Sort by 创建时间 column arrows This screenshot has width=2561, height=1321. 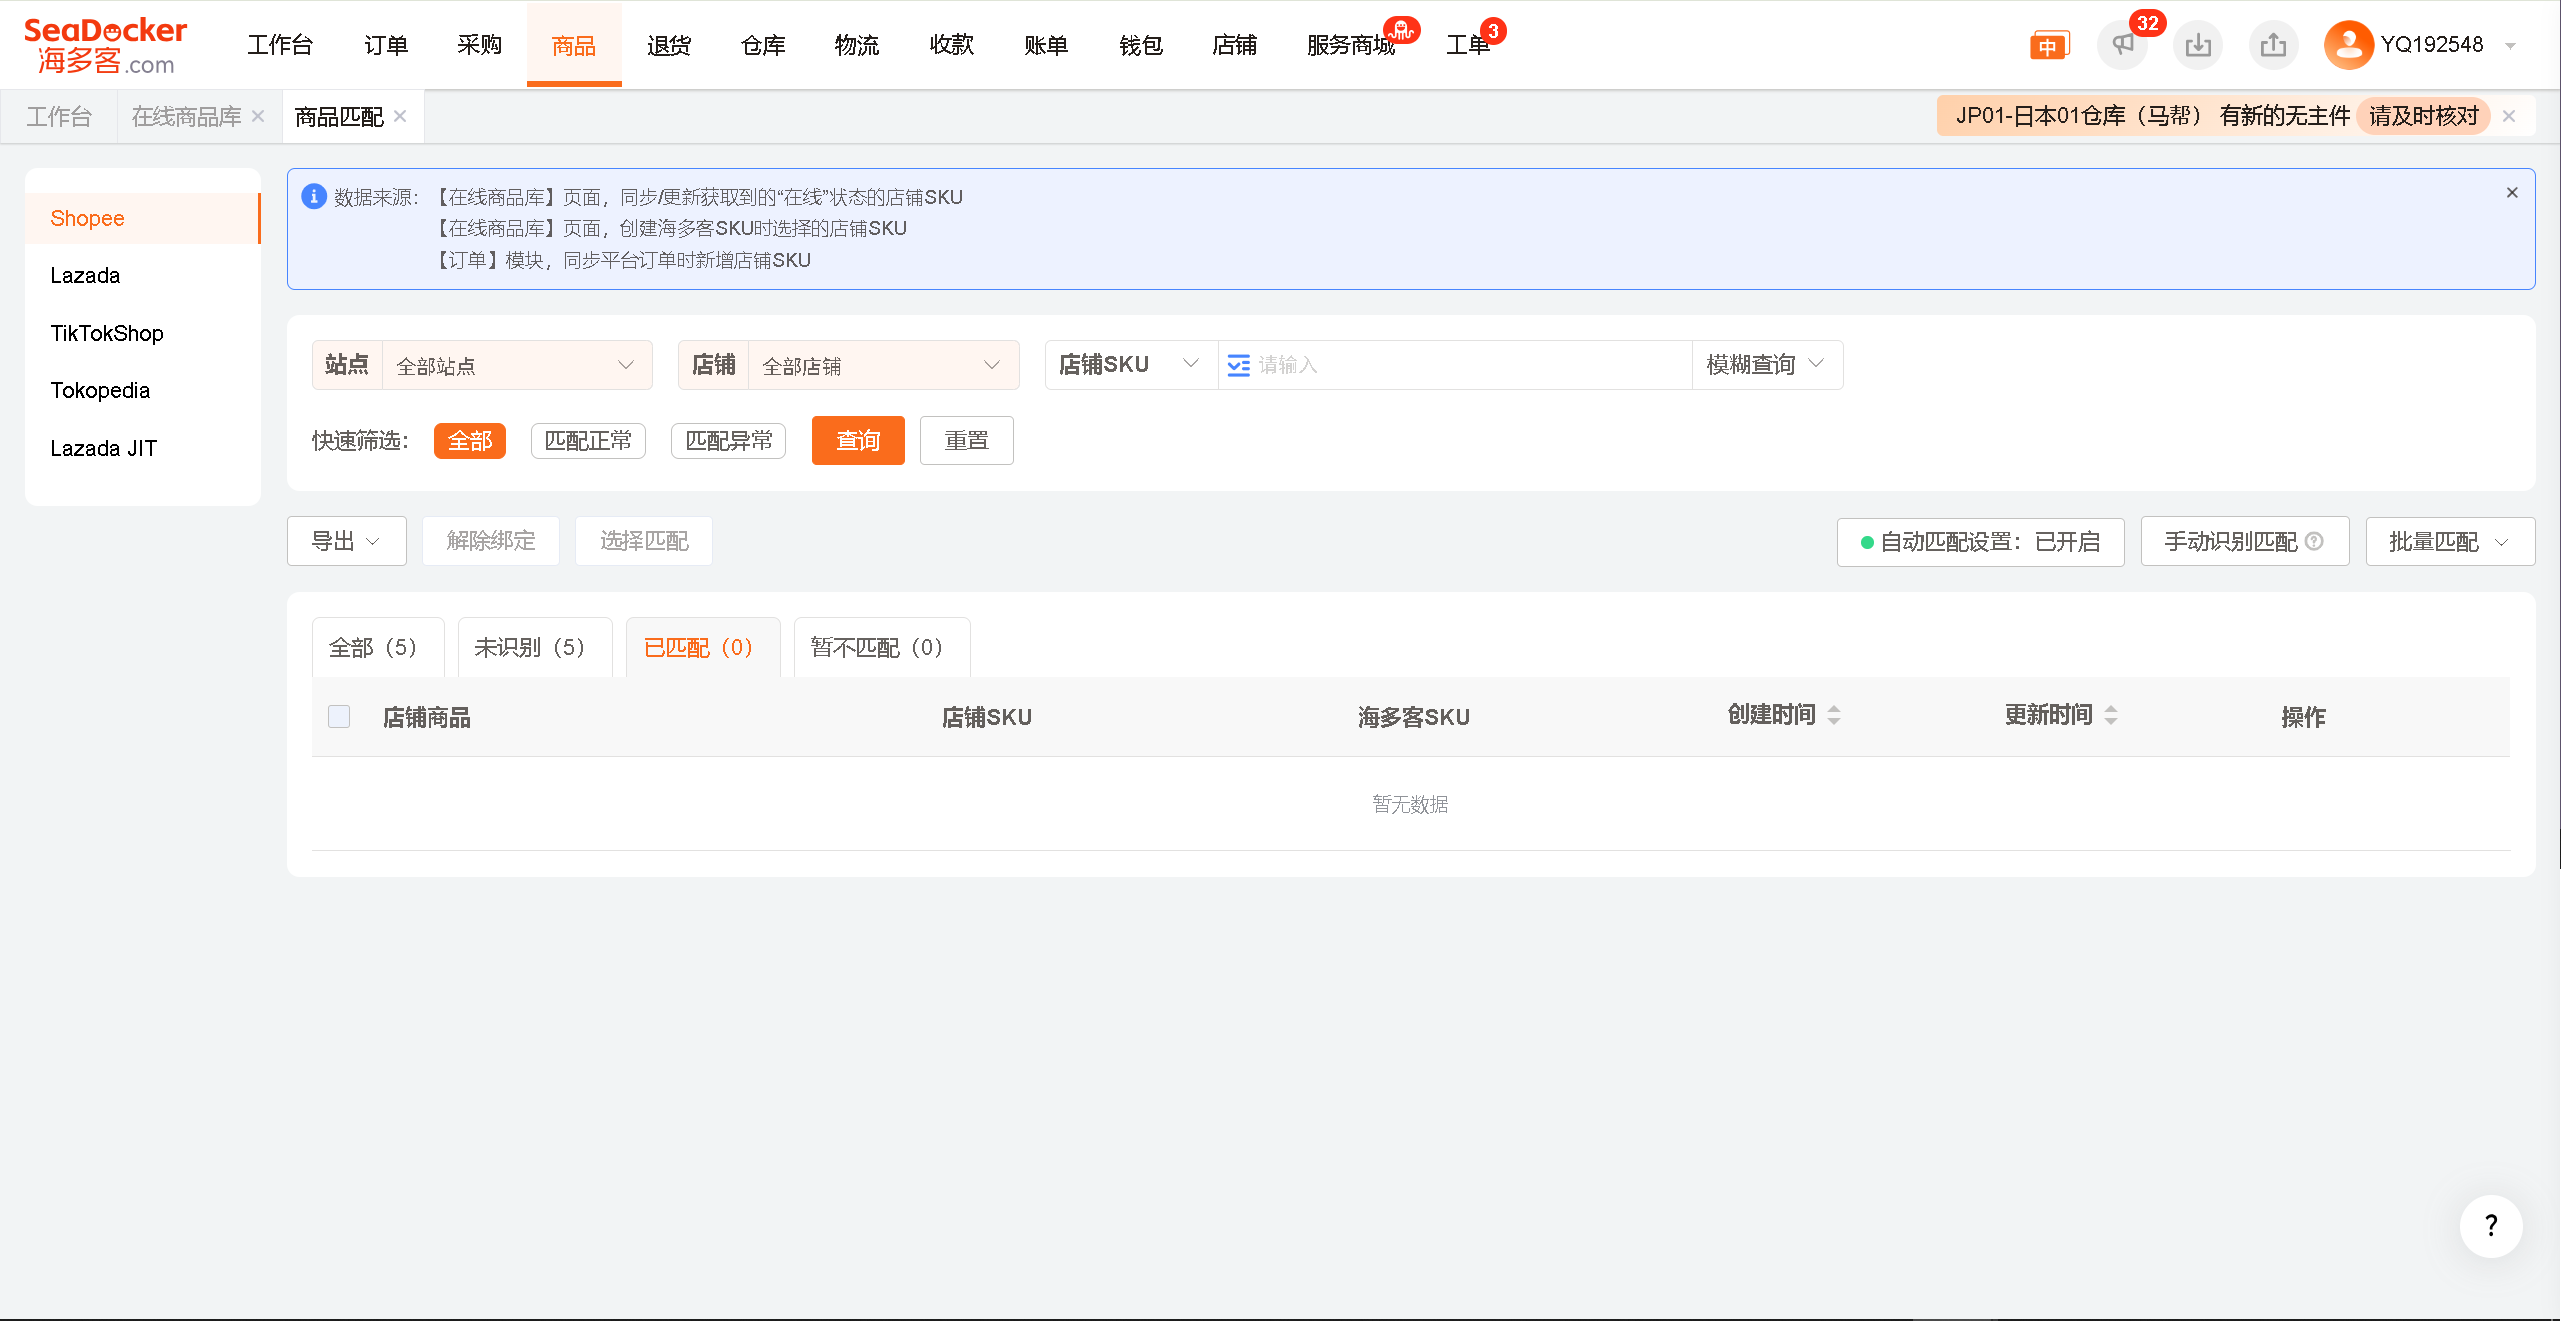(1834, 715)
